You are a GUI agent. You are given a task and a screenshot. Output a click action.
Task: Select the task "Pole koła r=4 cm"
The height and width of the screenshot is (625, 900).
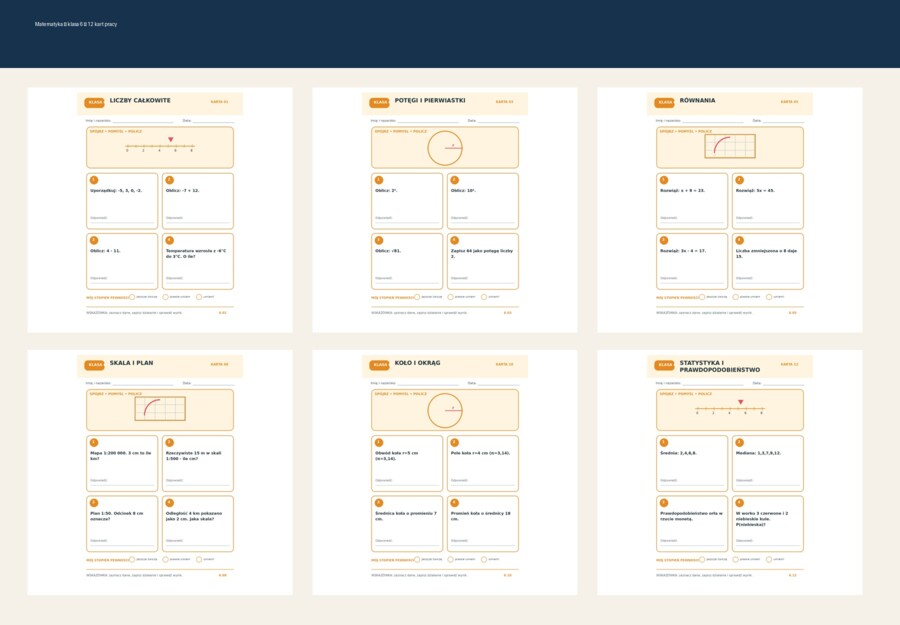click(x=483, y=463)
